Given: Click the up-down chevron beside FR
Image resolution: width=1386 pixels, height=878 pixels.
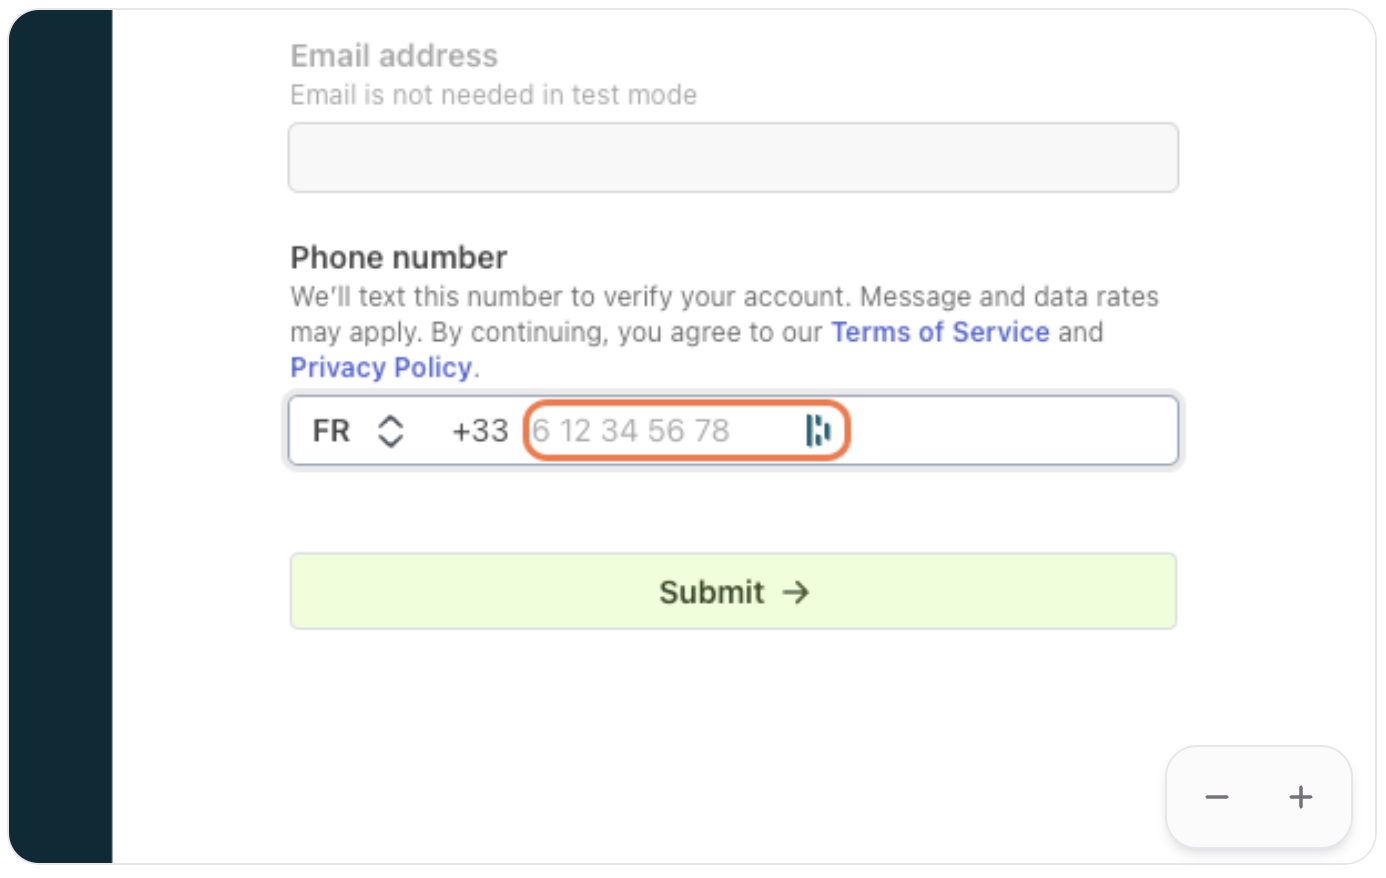Looking at the screenshot, I should (x=390, y=431).
